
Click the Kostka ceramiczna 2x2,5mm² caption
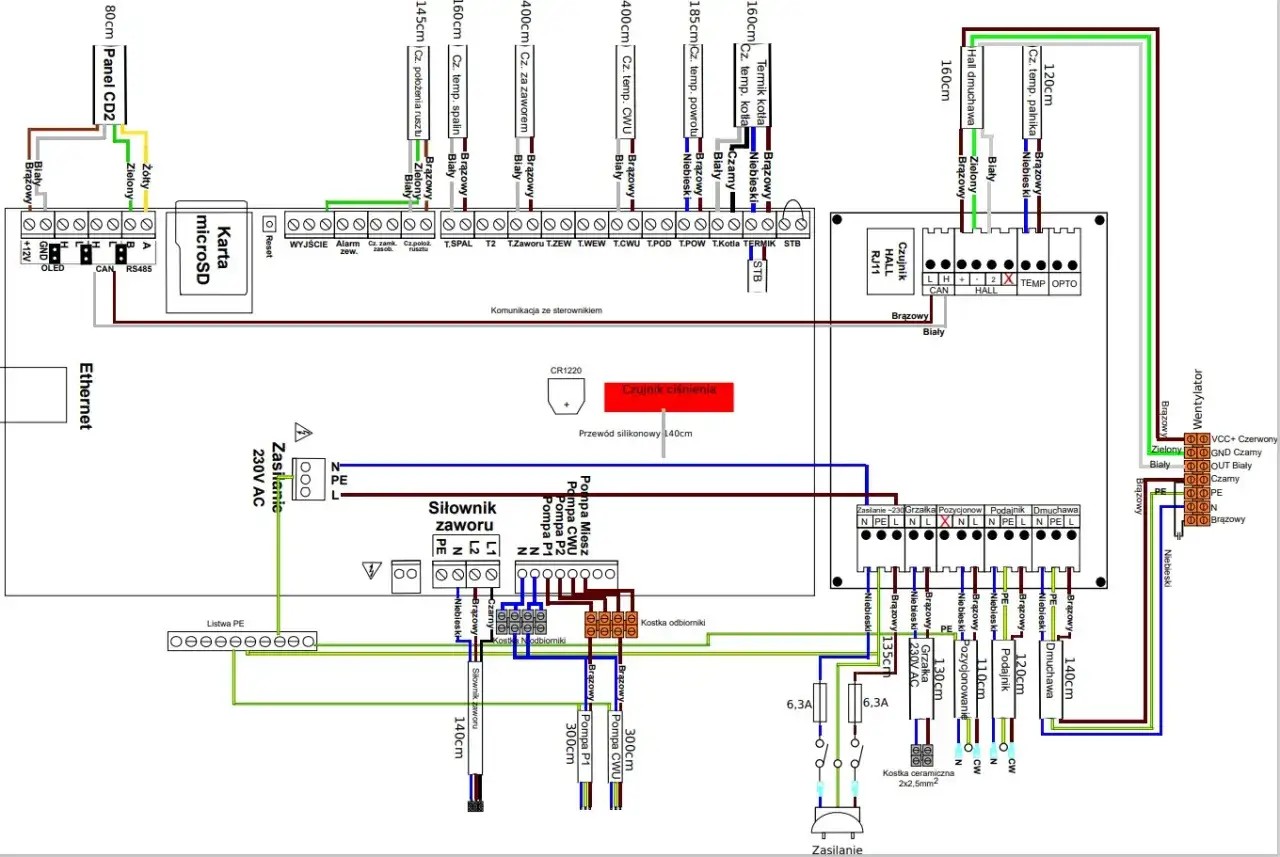pyautogui.click(x=919, y=777)
